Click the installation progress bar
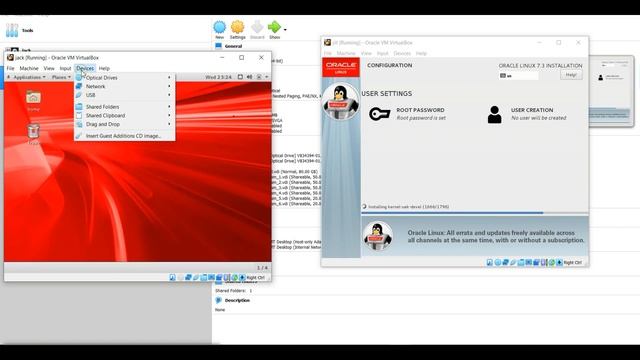The image size is (640, 360). 475,213
